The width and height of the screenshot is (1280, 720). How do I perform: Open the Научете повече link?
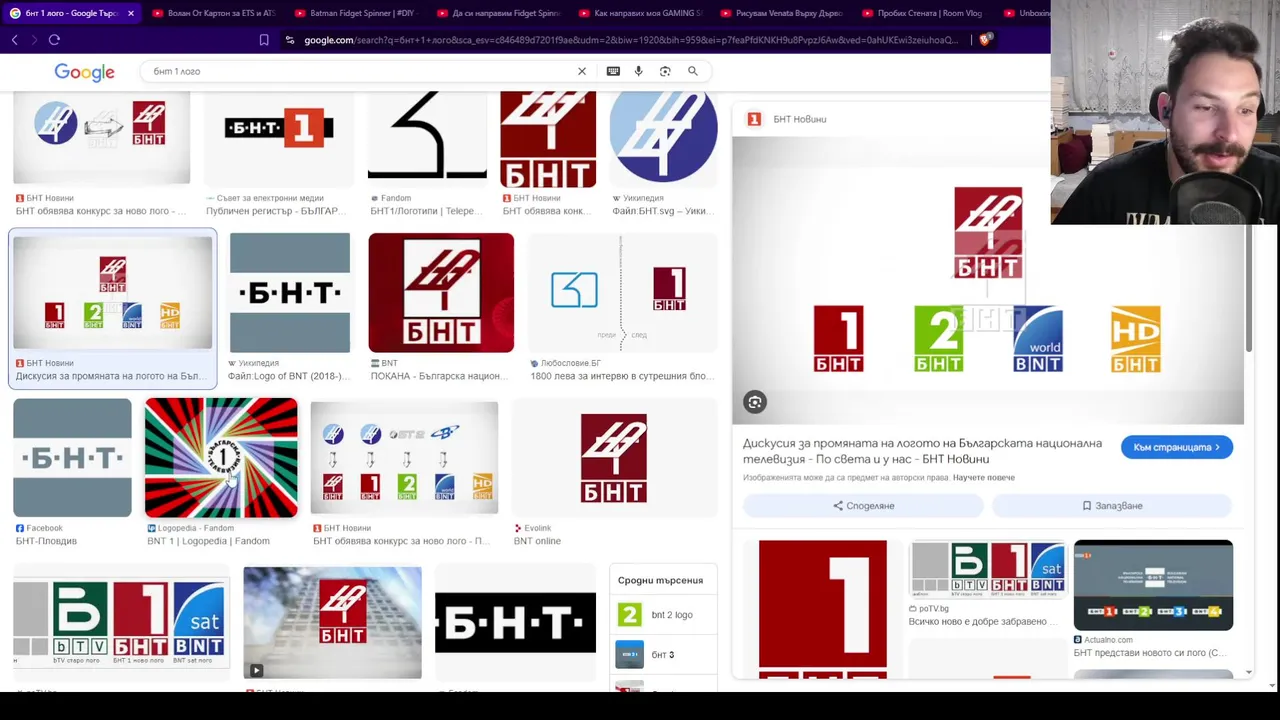pyautogui.click(x=983, y=478)
